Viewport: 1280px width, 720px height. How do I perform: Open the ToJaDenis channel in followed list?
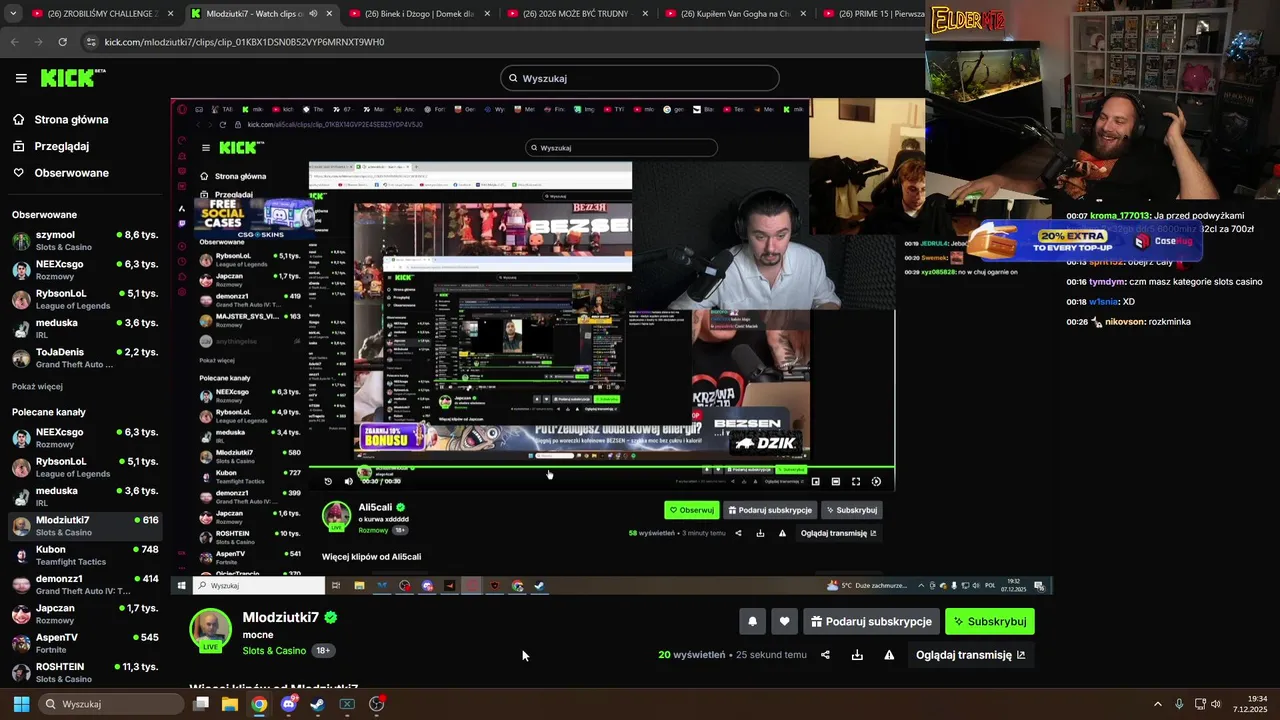pos(85,358)
